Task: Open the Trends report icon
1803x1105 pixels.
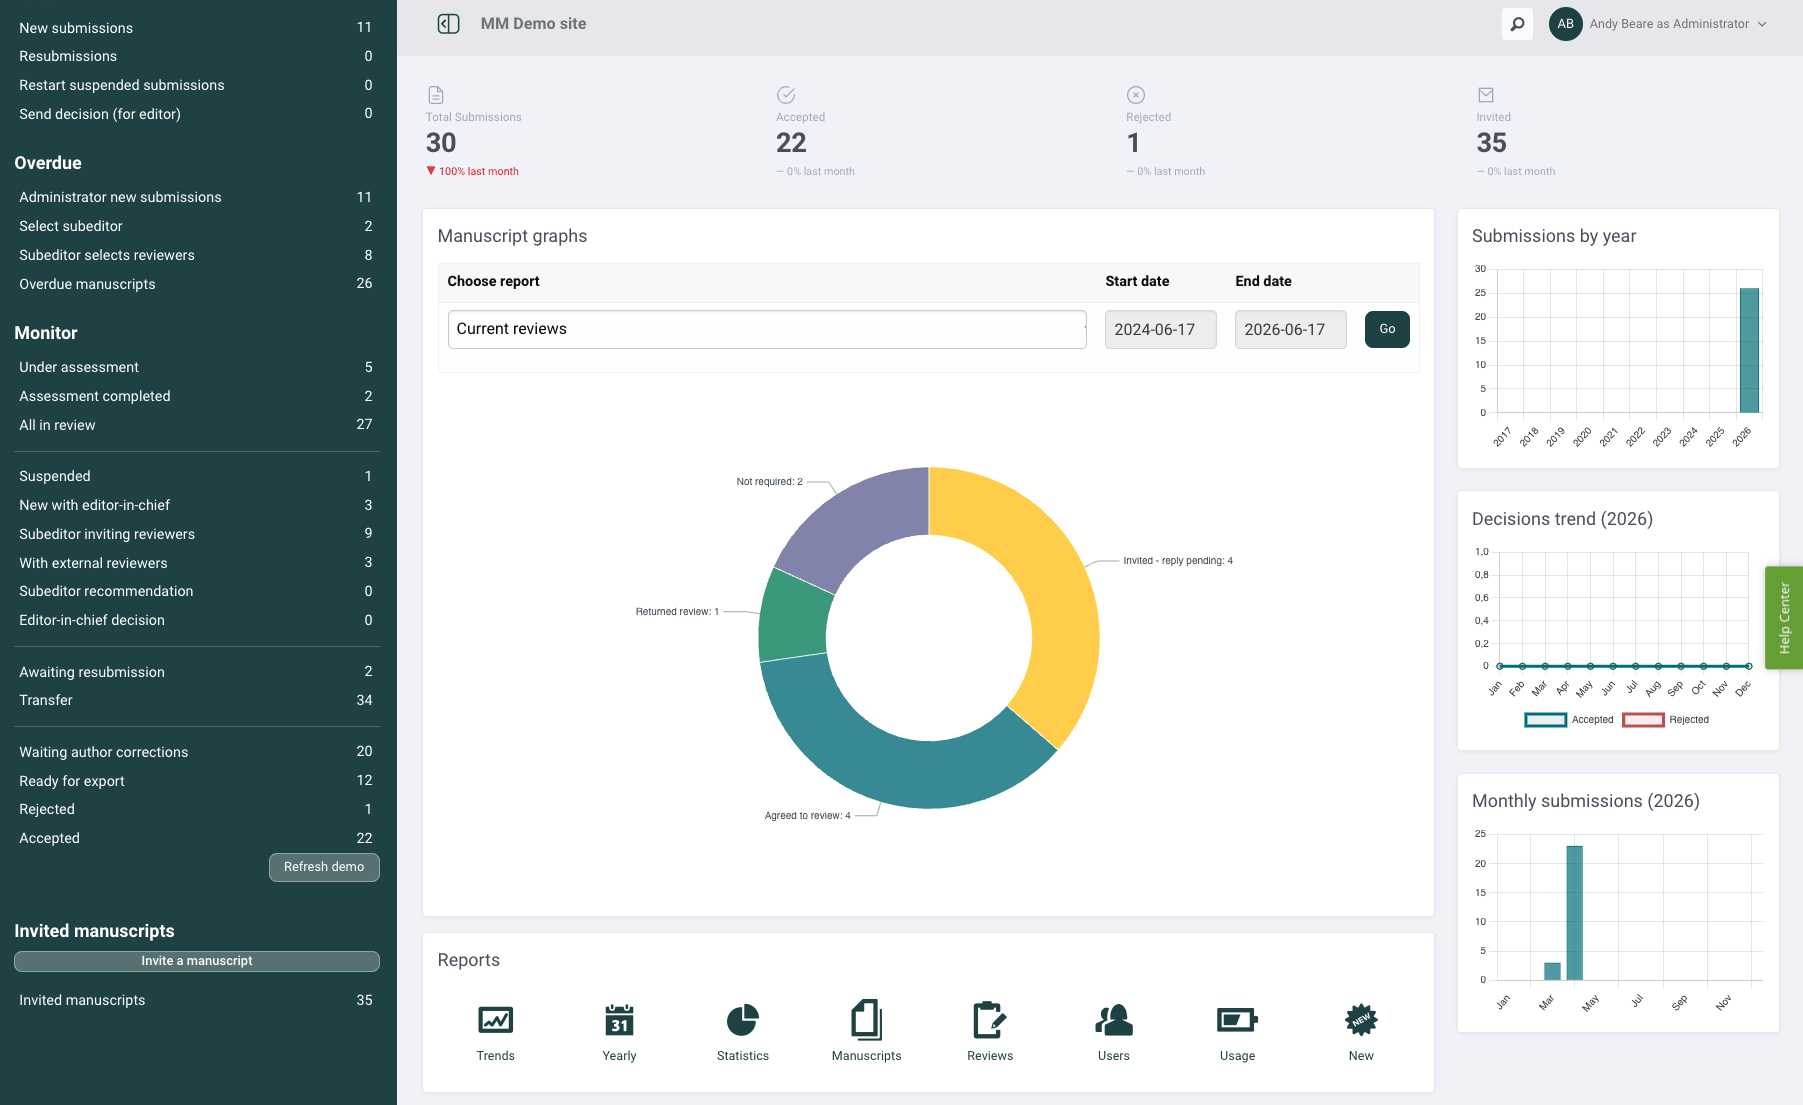Action: [x=495, y=1020]
